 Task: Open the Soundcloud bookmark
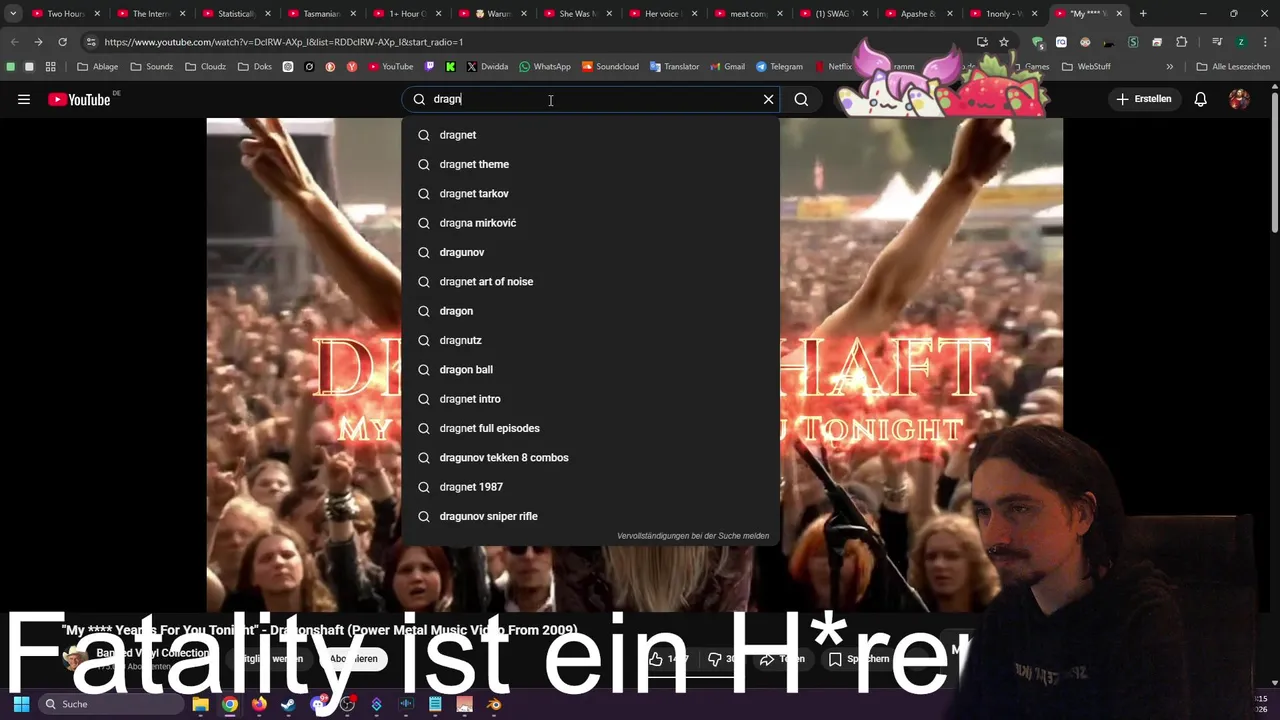(610, 67)
